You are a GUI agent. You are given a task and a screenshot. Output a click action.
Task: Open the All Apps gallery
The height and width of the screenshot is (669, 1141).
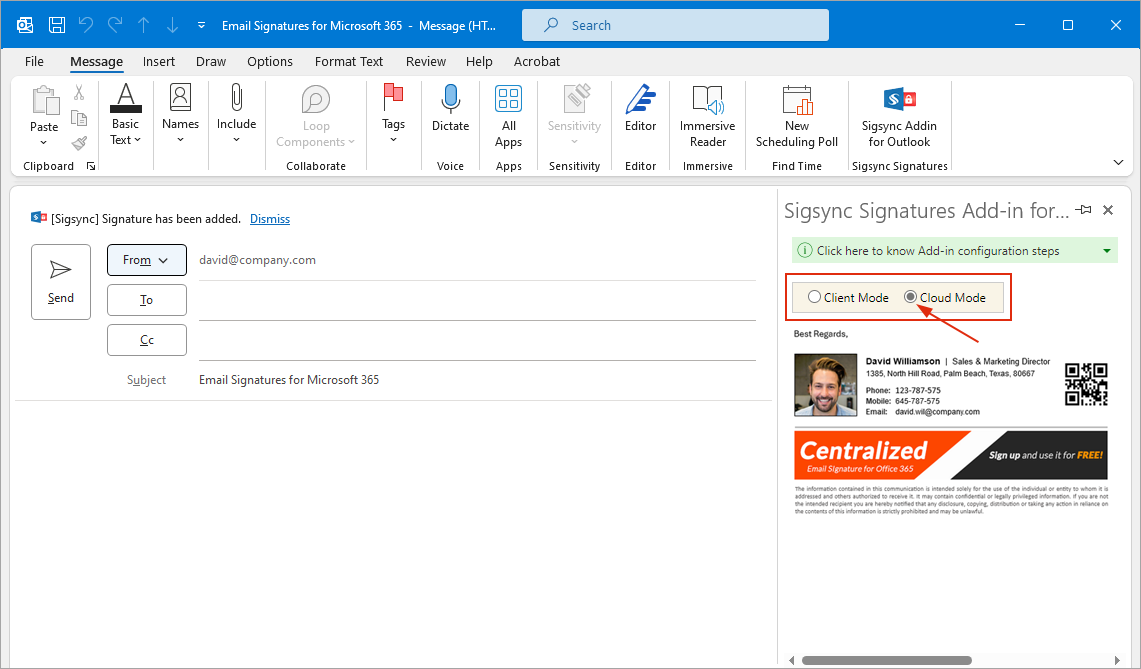pyautogui.click(x=508, y=116)
